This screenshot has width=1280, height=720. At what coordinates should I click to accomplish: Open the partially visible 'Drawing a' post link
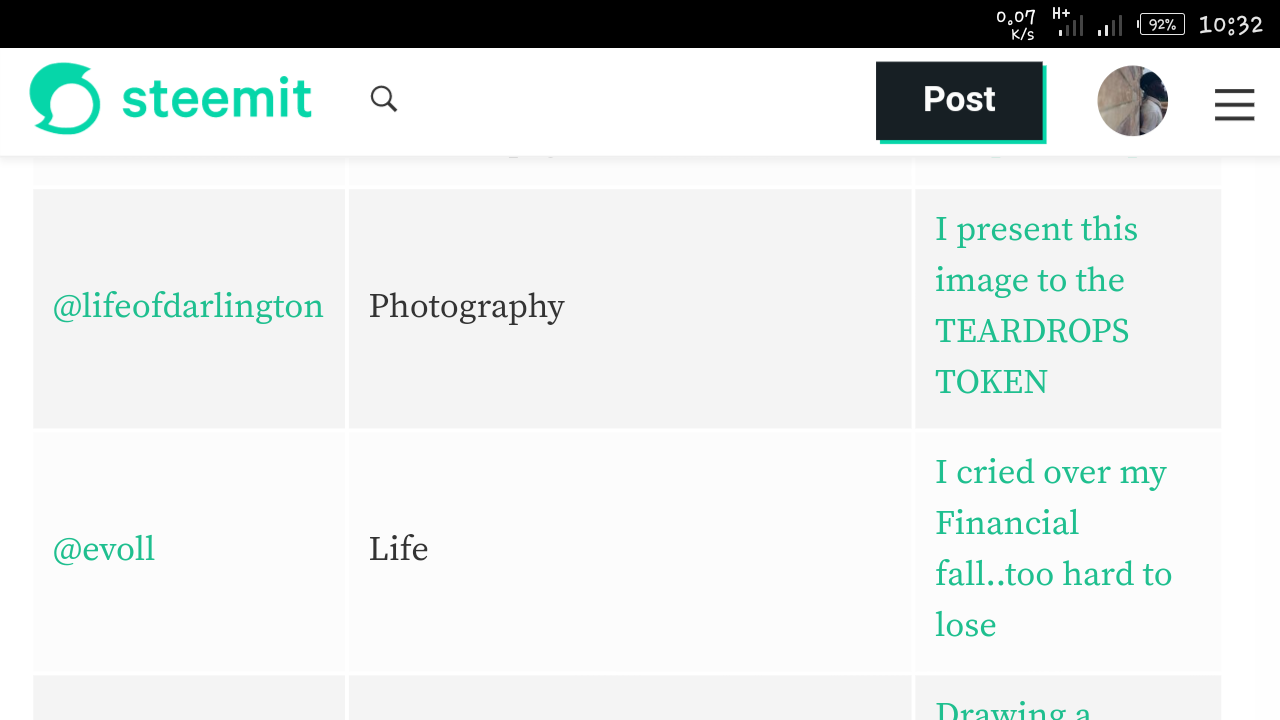1012,710
